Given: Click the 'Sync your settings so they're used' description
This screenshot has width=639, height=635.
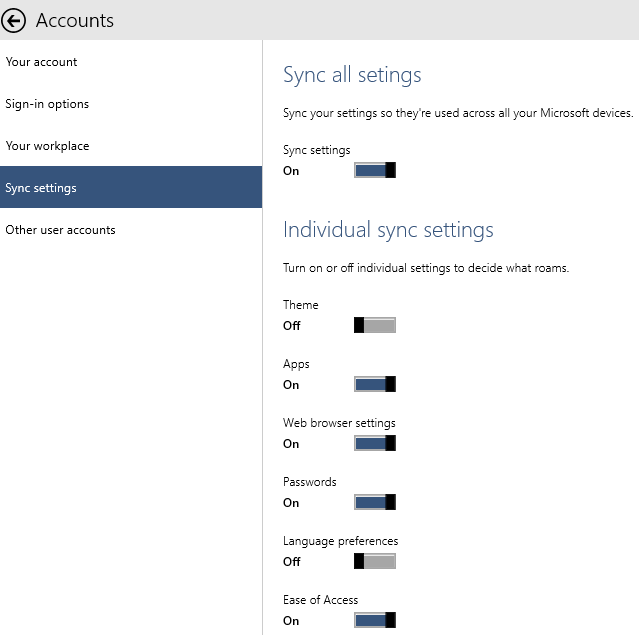Looking at the screenshot, I should pos(458,113).
